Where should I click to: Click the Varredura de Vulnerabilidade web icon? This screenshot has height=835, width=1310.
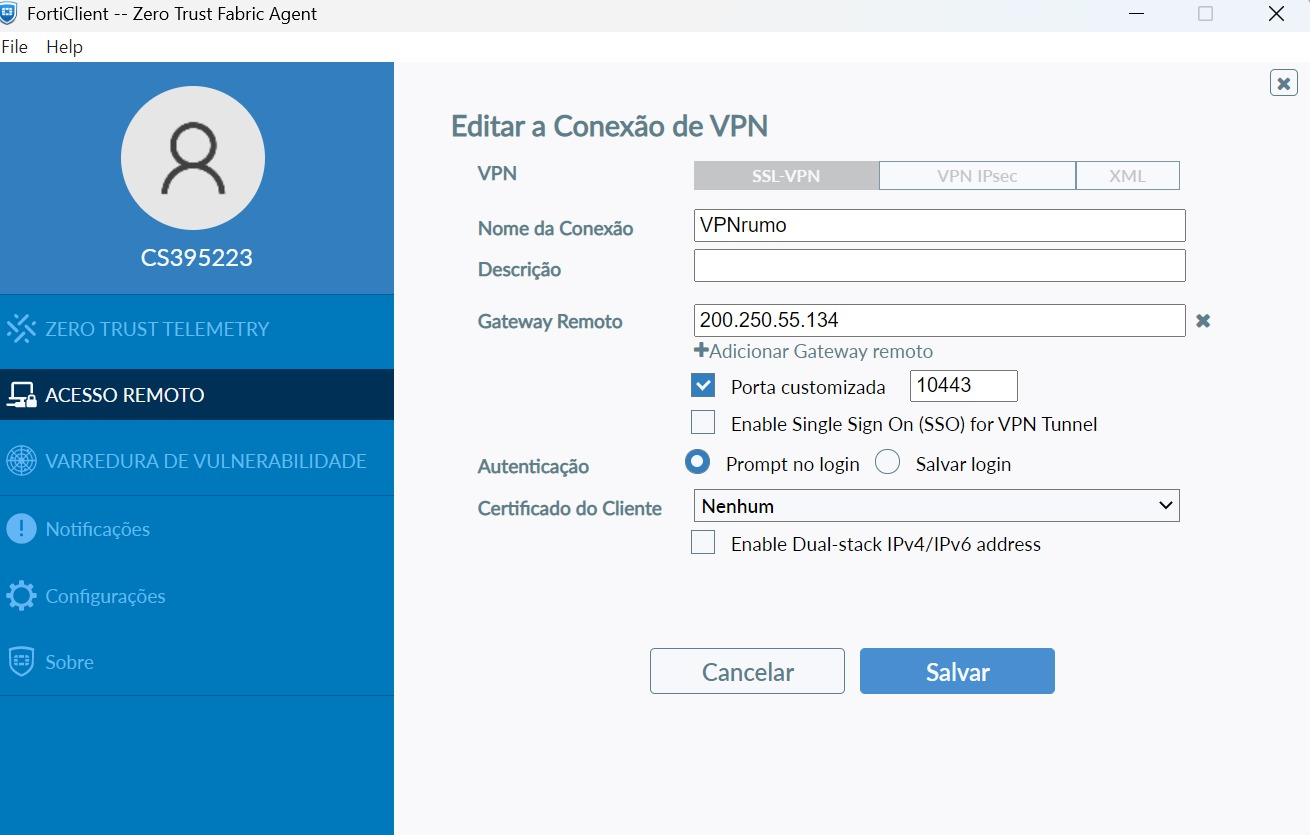pos(21,461)
